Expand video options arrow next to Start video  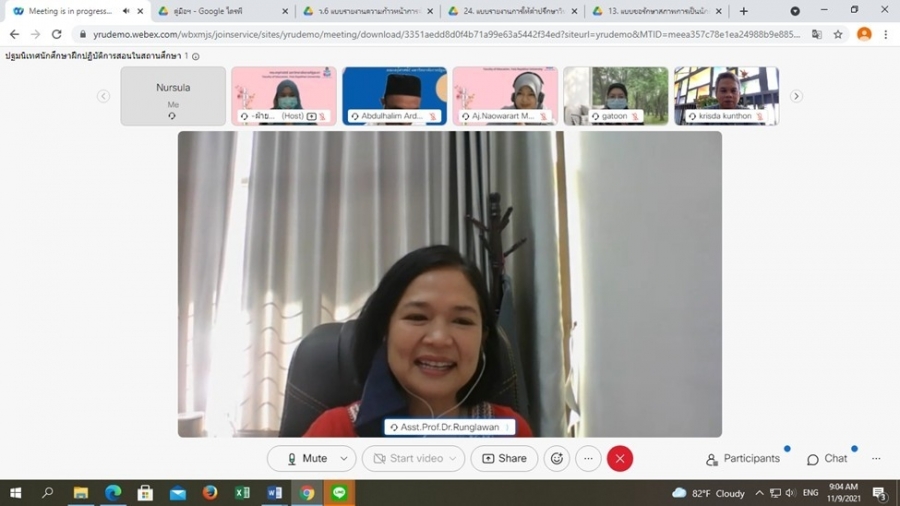point(453,458)
